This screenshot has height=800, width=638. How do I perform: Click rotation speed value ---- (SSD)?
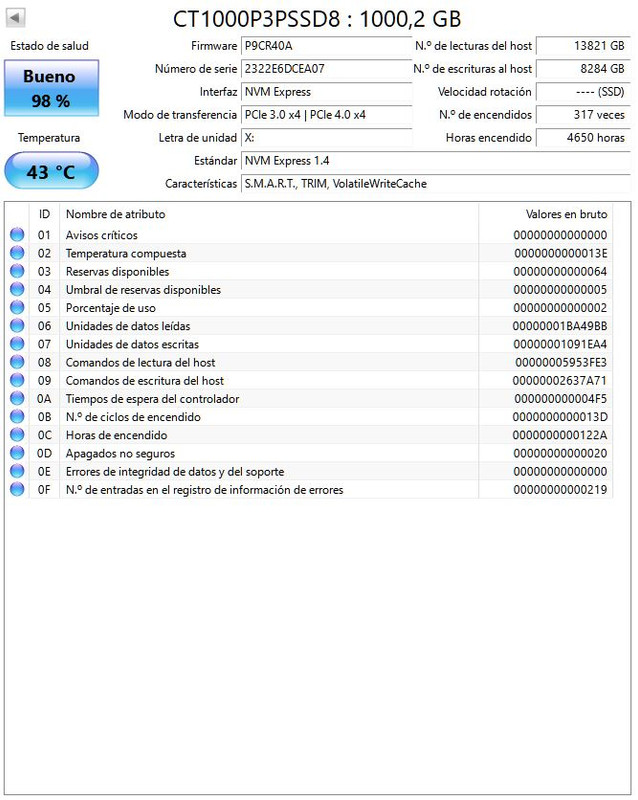pyautogui.click(x=583, y=92)
